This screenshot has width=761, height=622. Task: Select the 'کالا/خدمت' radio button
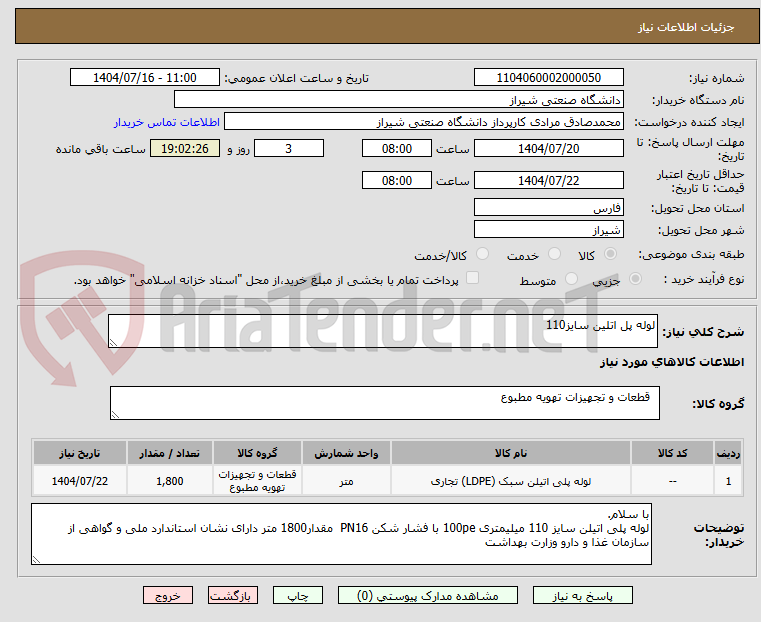click(482, 254)
